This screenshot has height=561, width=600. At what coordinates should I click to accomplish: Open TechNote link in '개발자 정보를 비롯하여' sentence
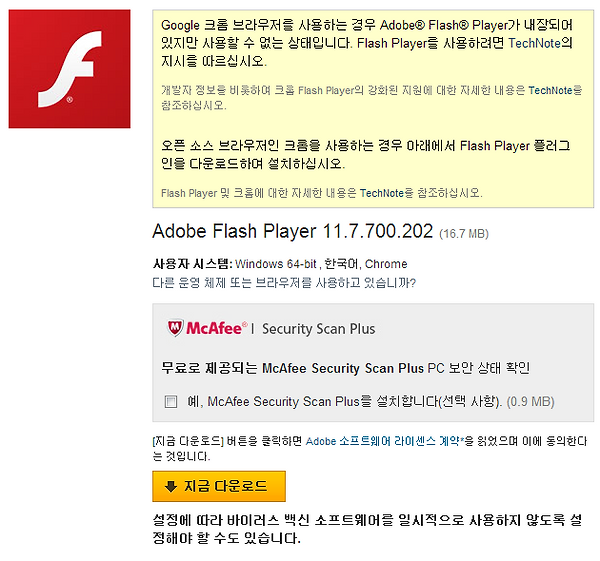point(550,90)
